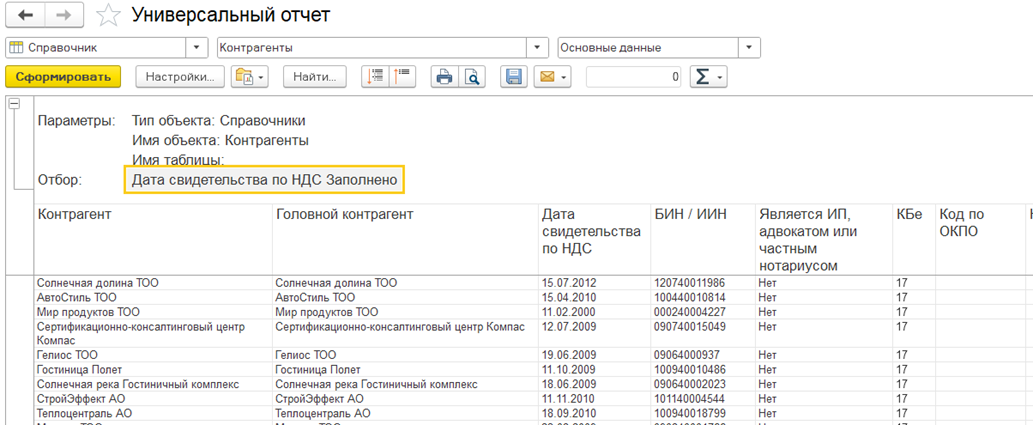The height and width of the screenshot is (425, 1033).
Task: Send report by email envelope icon
Action: coord(552,77)
